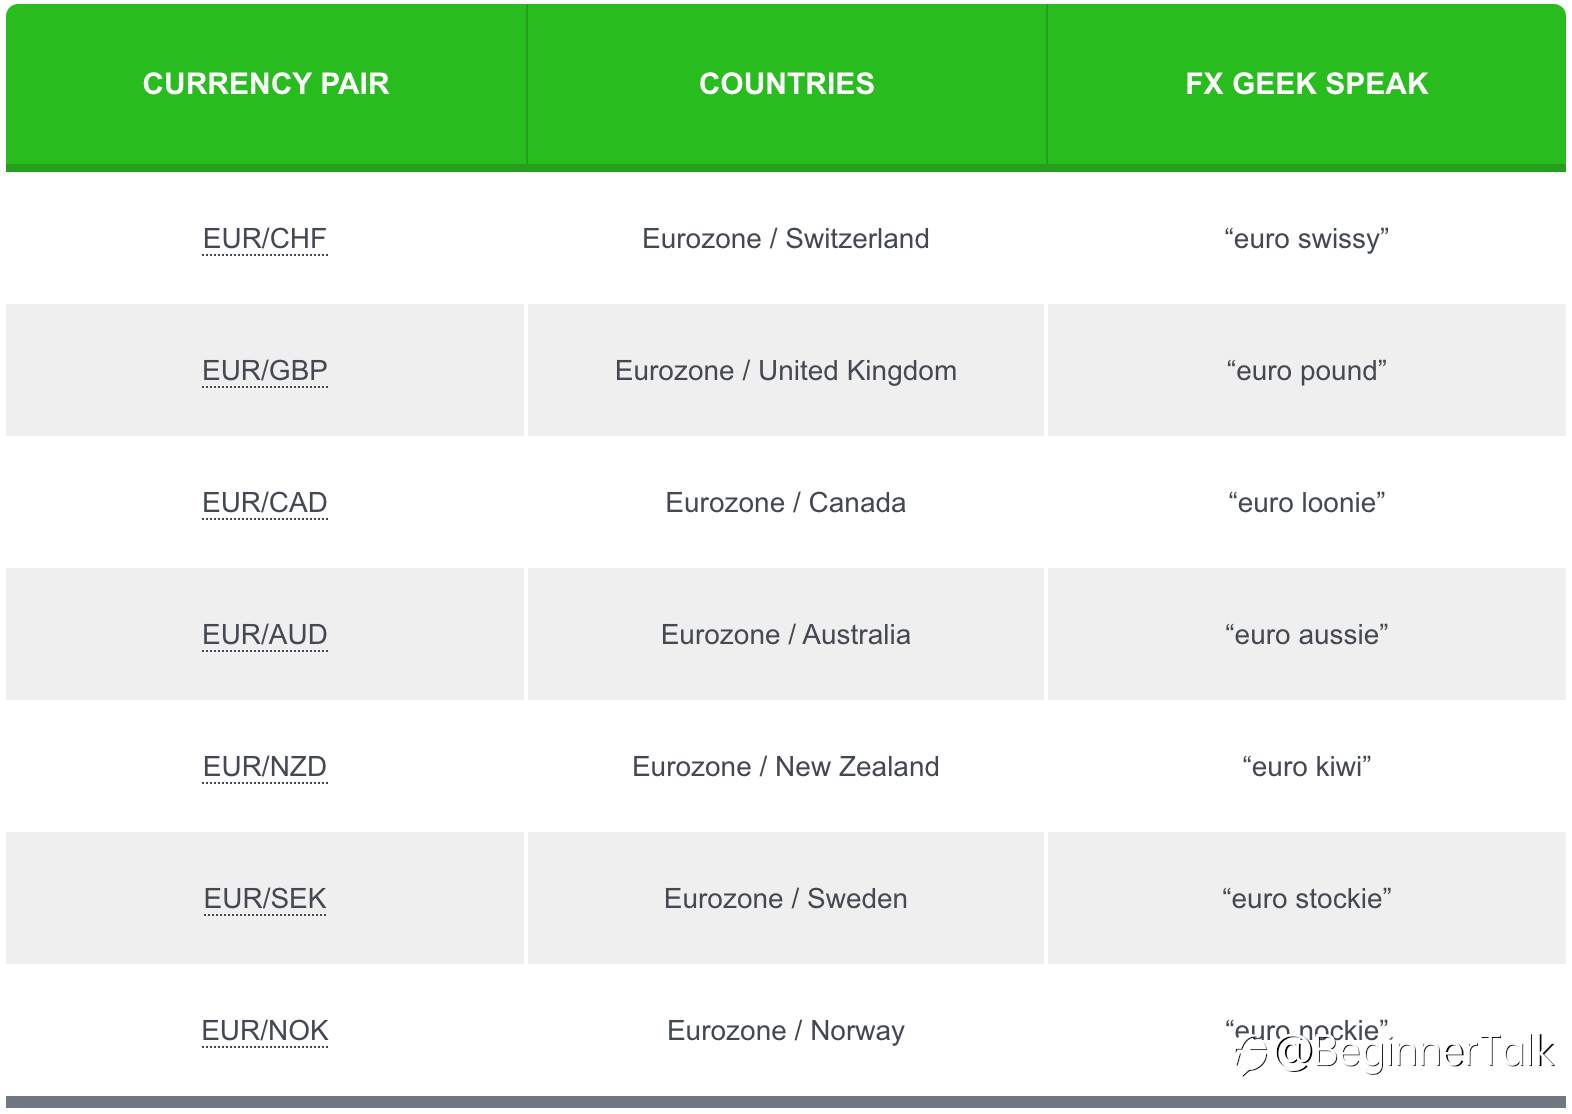The width and height of the screenshot is (1572, 1114).
Task: Open the EUR/NZD pair link
Action: click(265, 767)
